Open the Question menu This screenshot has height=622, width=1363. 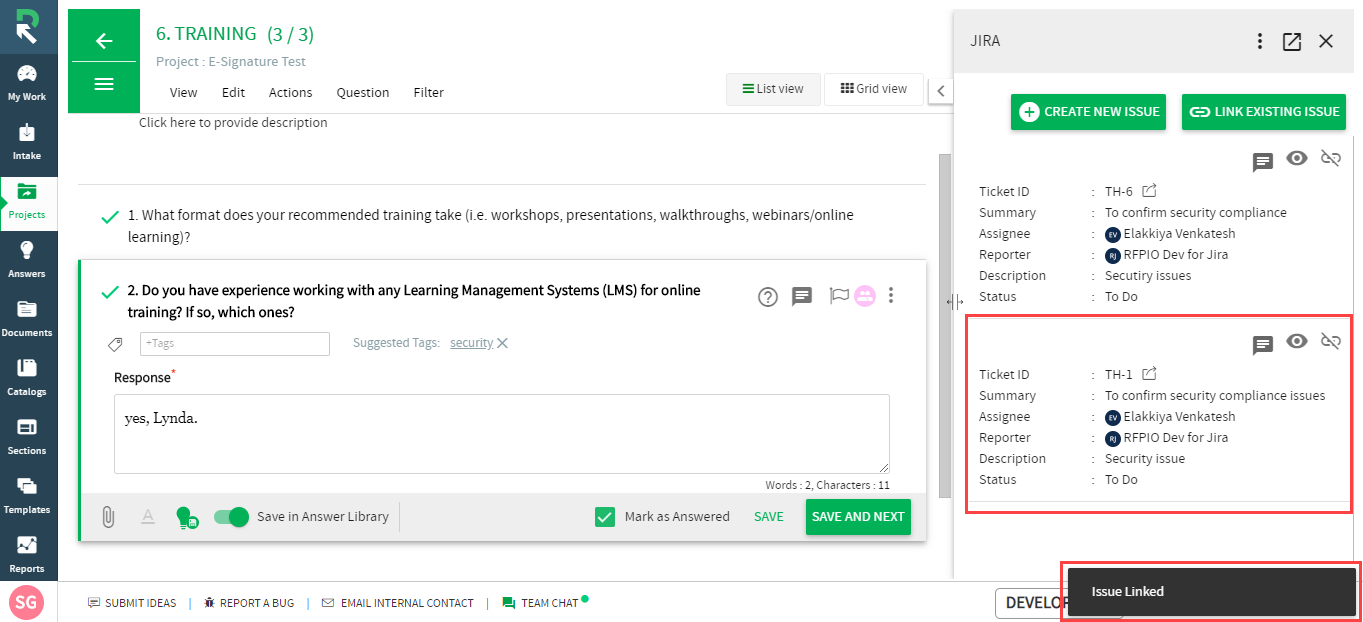point(363,92)
